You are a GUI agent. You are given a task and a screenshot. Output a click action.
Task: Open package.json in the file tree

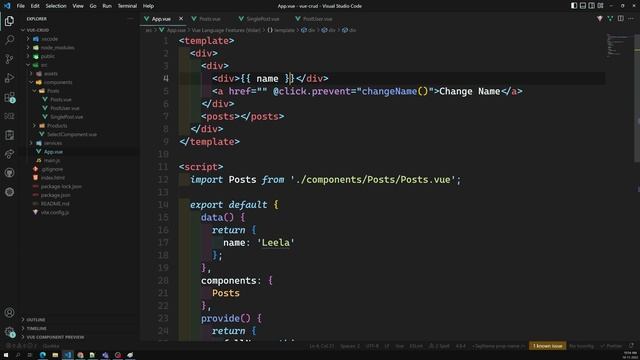(x=56, y=195)
